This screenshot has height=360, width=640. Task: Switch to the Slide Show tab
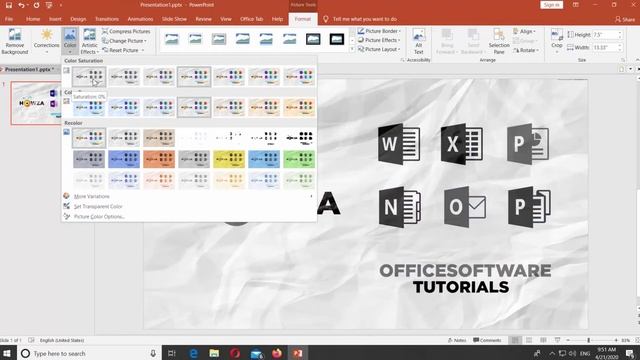pos(174,19)
